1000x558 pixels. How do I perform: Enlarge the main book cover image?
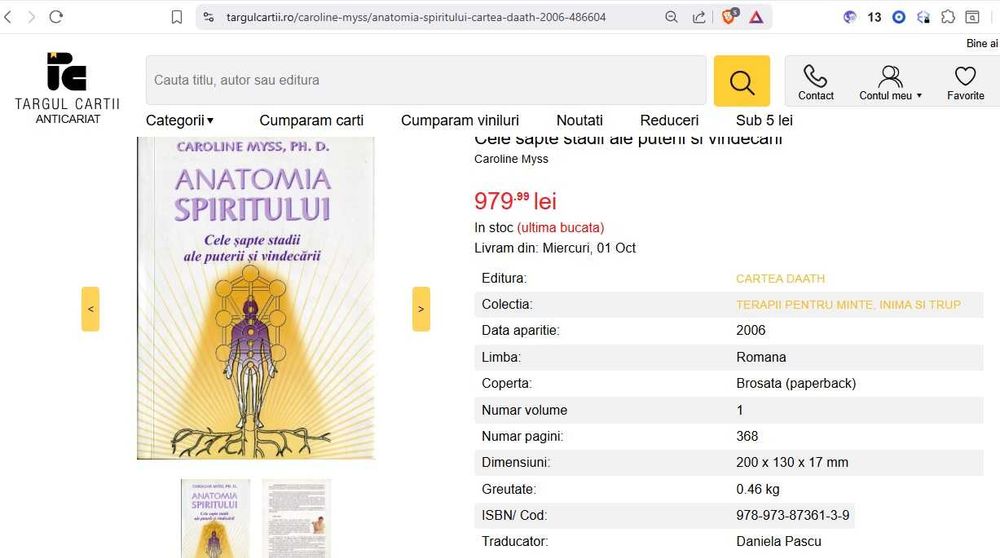256,298
